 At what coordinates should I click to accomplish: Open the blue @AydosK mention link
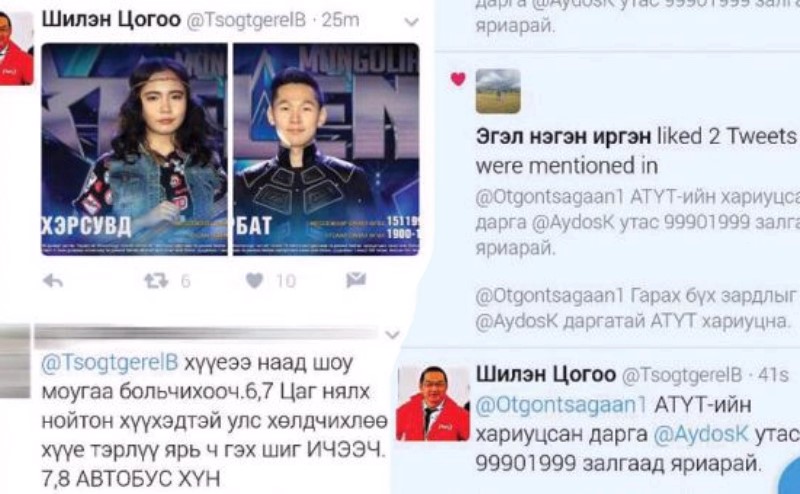701,434
